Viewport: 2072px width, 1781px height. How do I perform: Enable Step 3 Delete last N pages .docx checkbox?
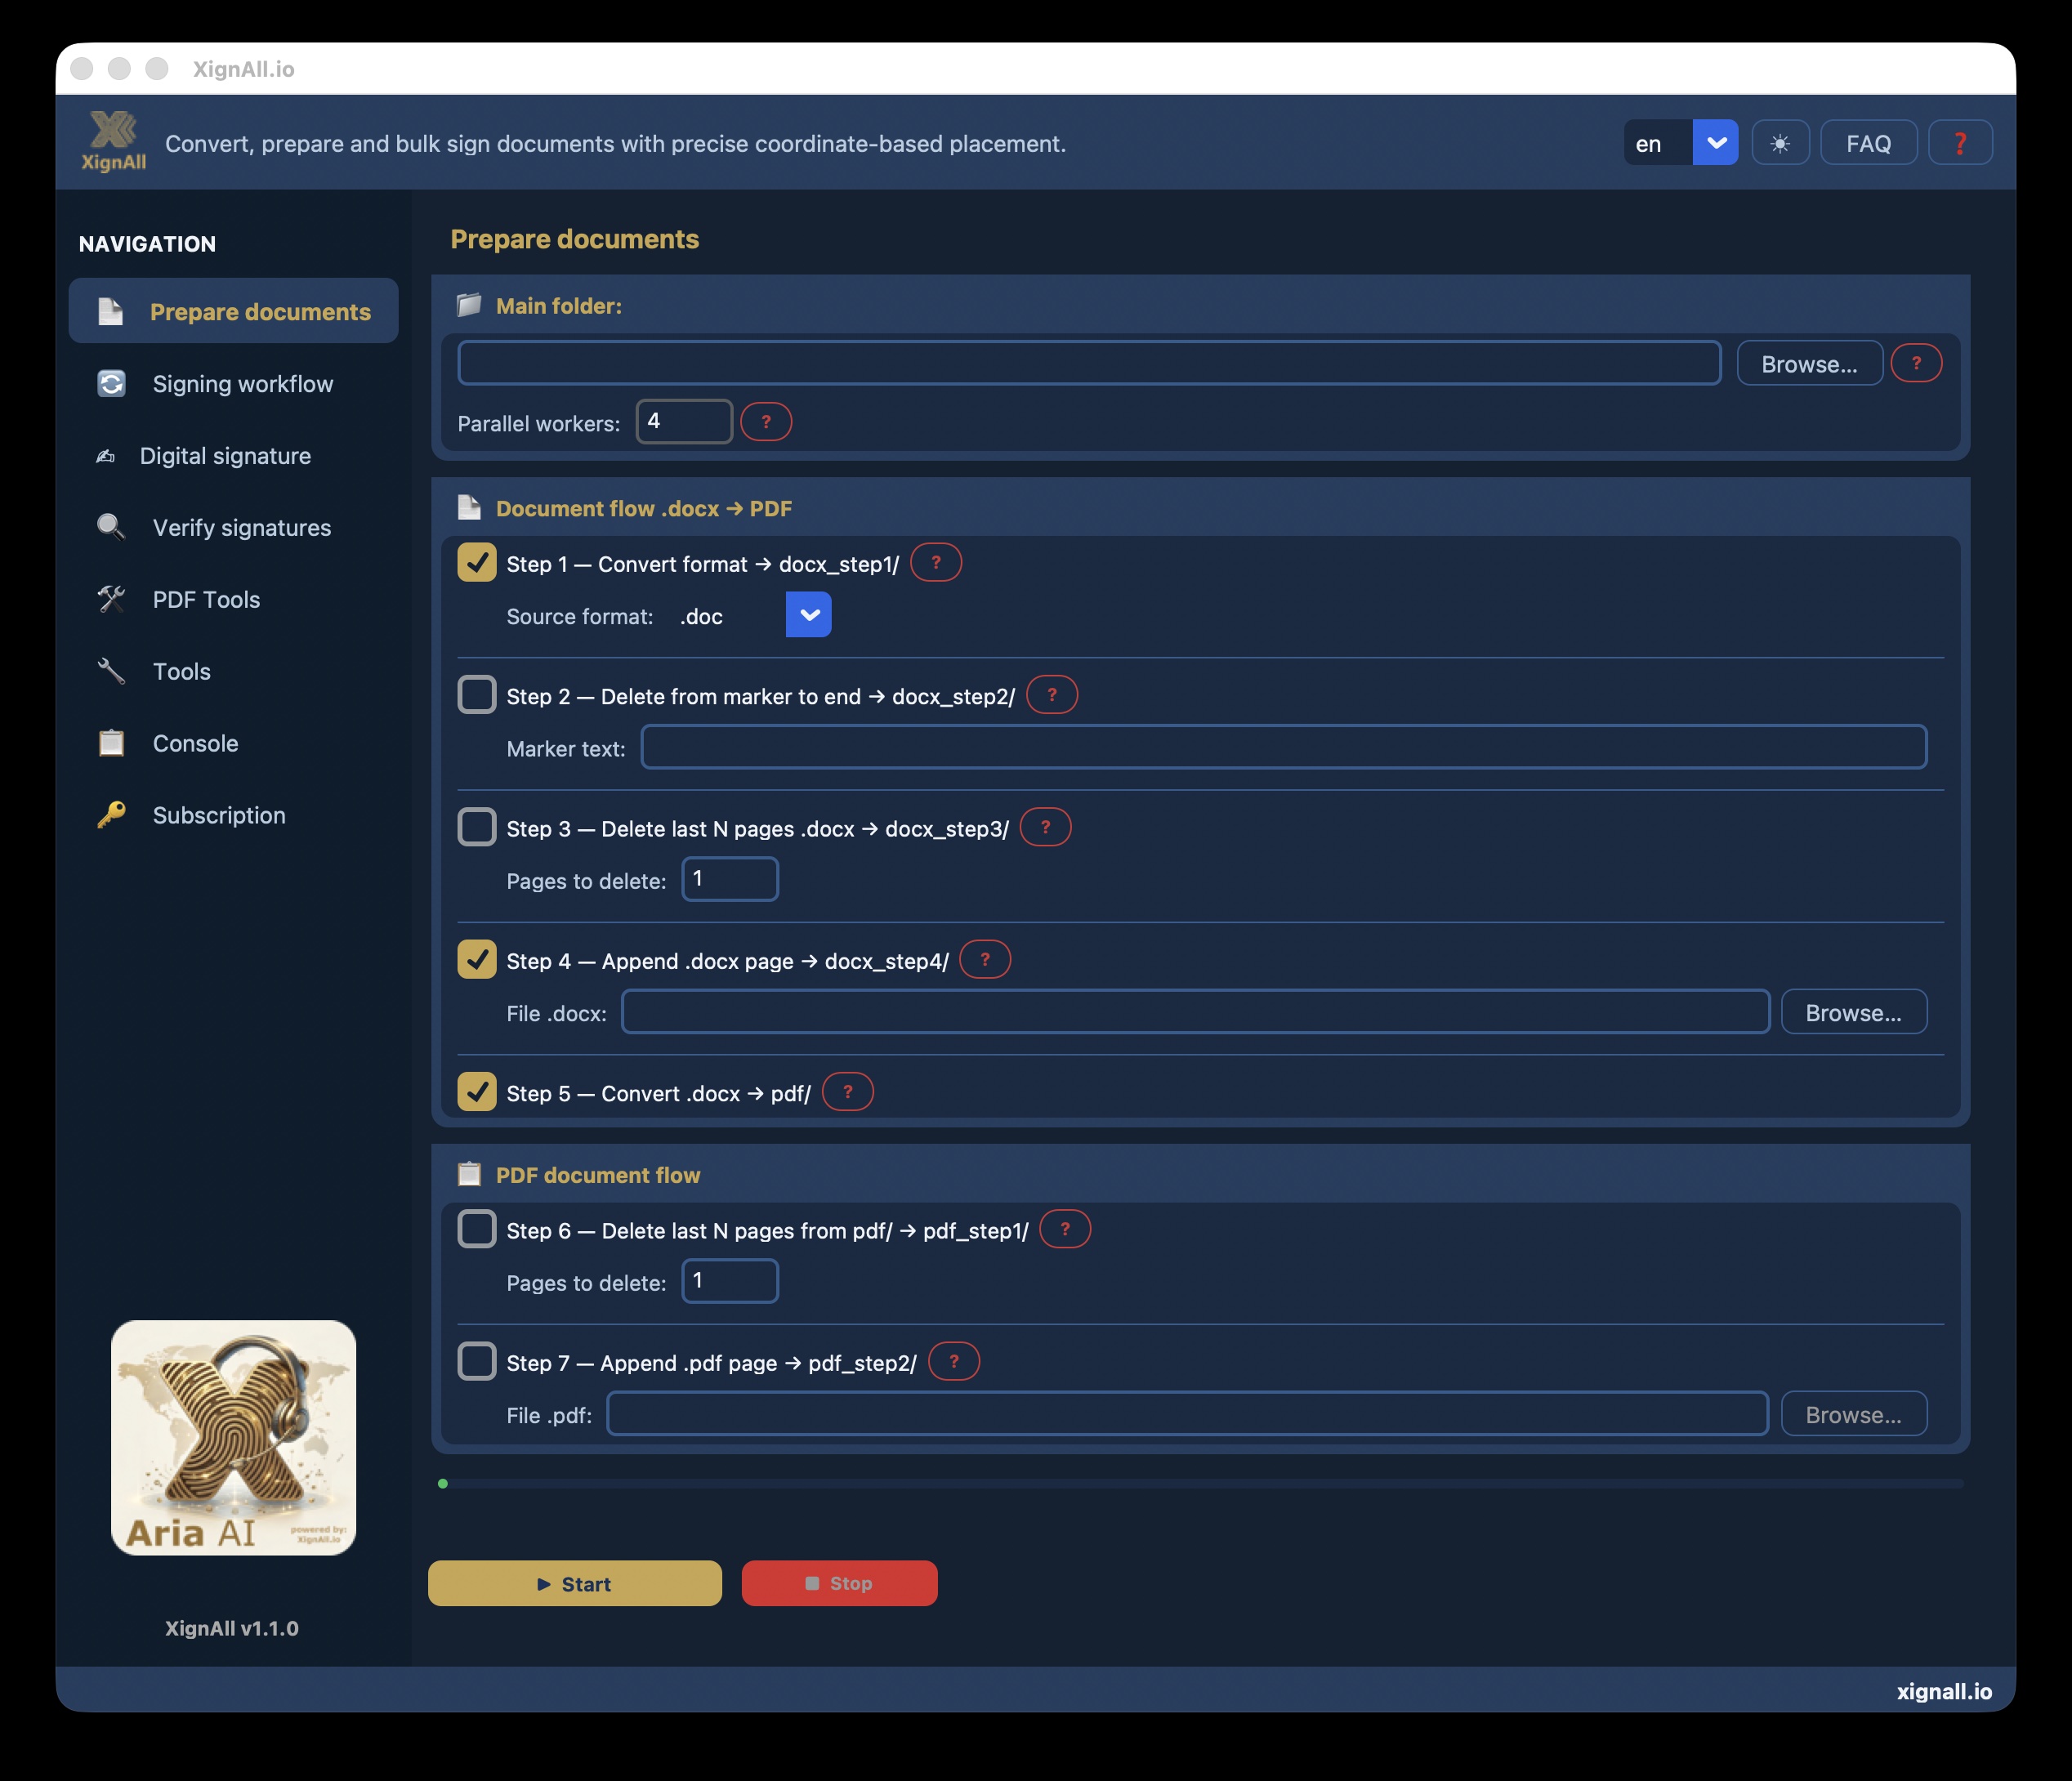[x=477, y=828]
